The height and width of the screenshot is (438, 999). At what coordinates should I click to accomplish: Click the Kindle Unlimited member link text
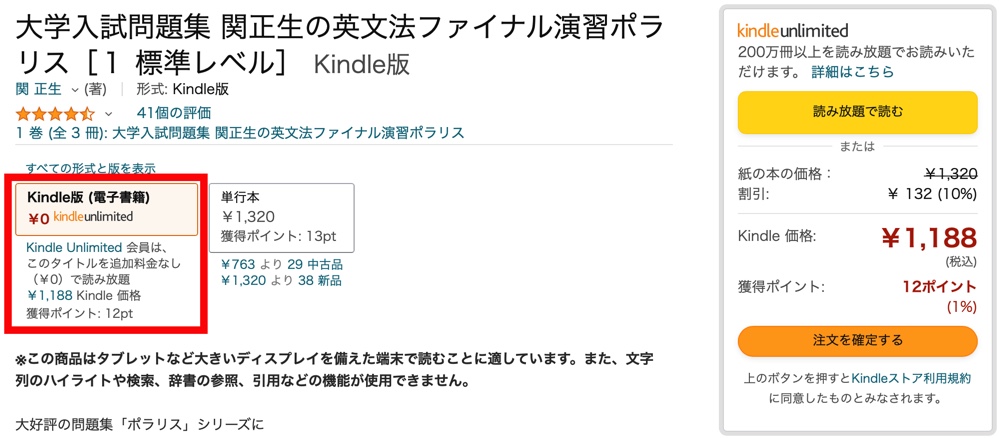pos(74,247)
